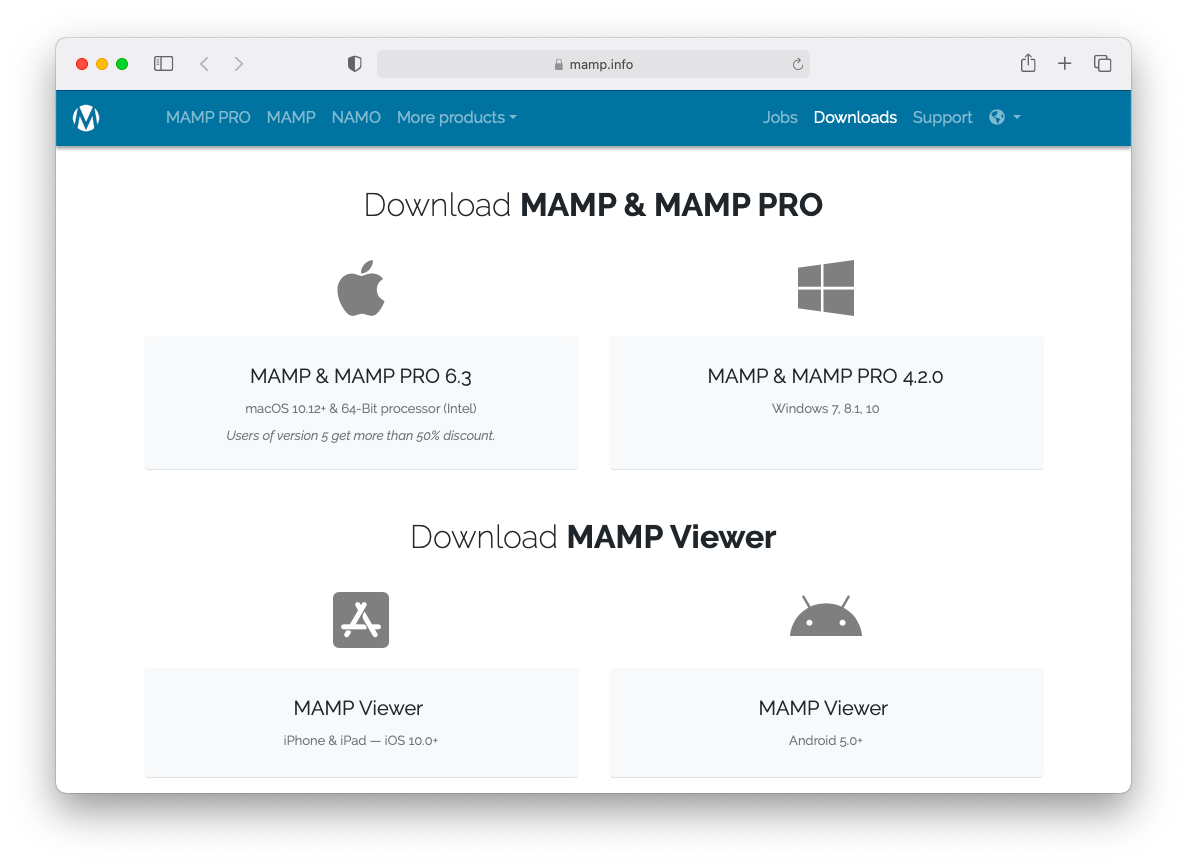1187x867 pixels.
Task: Click the 'Download MAMP Viewer' heading
Action: tap(594, 537)
